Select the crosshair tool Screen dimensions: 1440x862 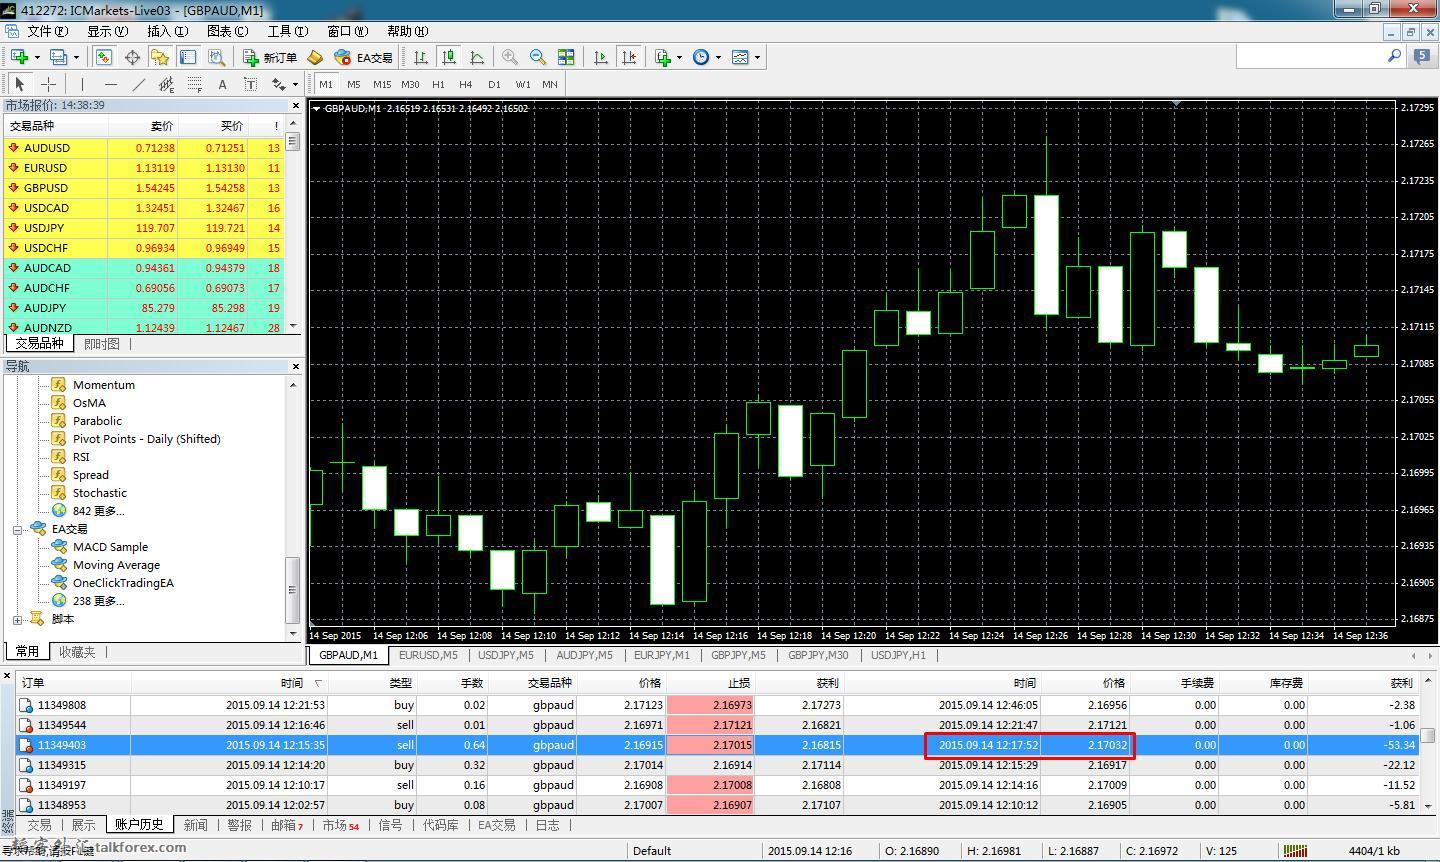[47, 84]
